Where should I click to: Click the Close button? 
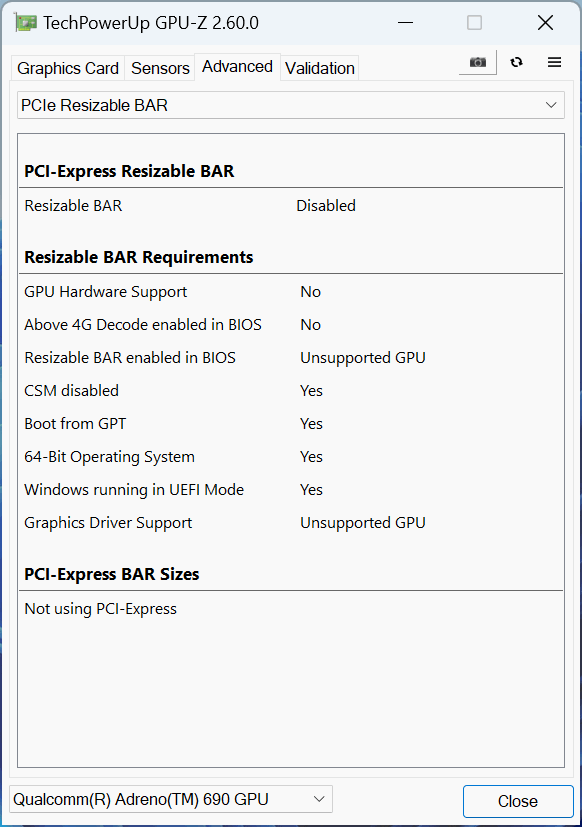click(518, 801)
